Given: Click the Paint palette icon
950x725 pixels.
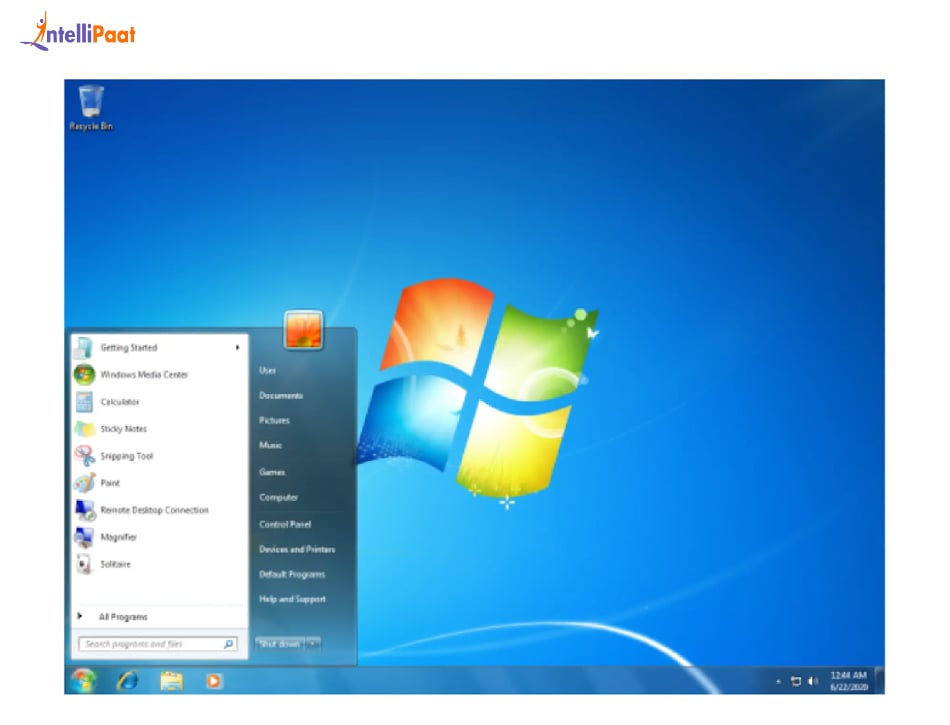Looking at the screenshot, I should [x=84, y=483].
